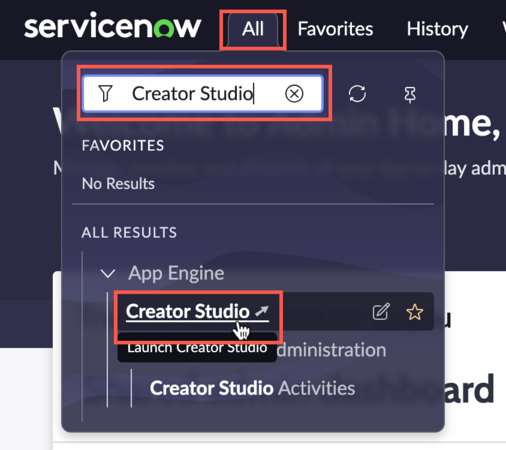Collapse the App Engine section chevron
The image size is (506, 450).
[108, 274]
